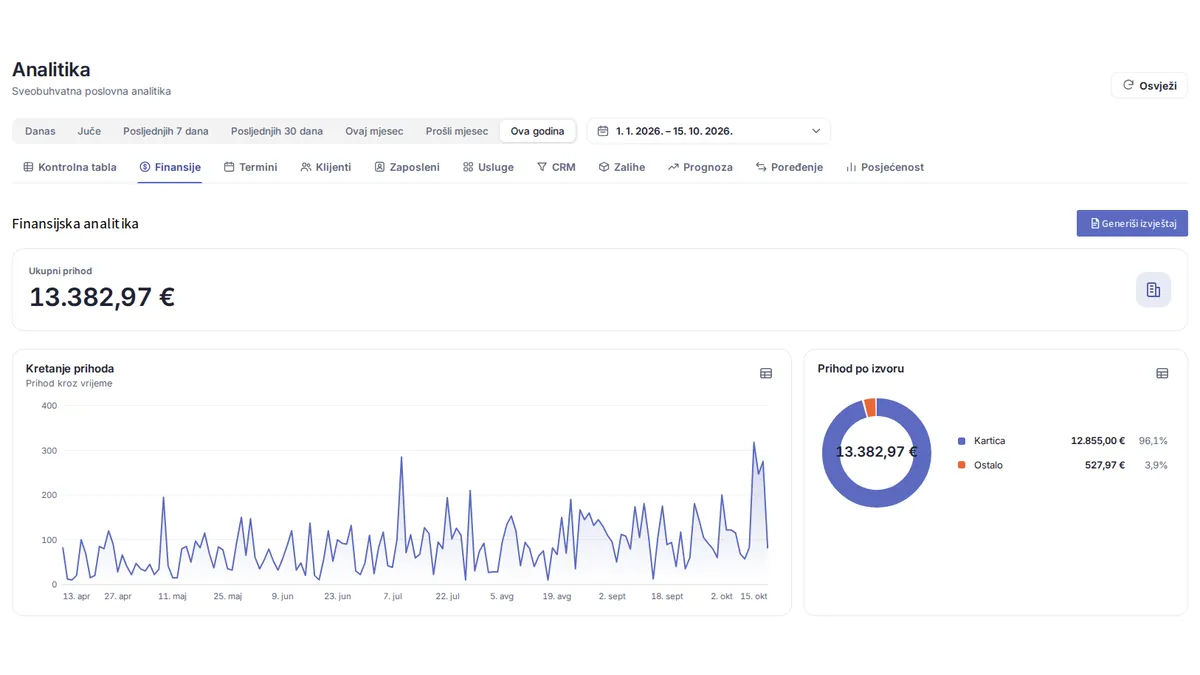Screen dimensions: 1200x675
Task: Click the Analitika page title
Action: point(51,70)
